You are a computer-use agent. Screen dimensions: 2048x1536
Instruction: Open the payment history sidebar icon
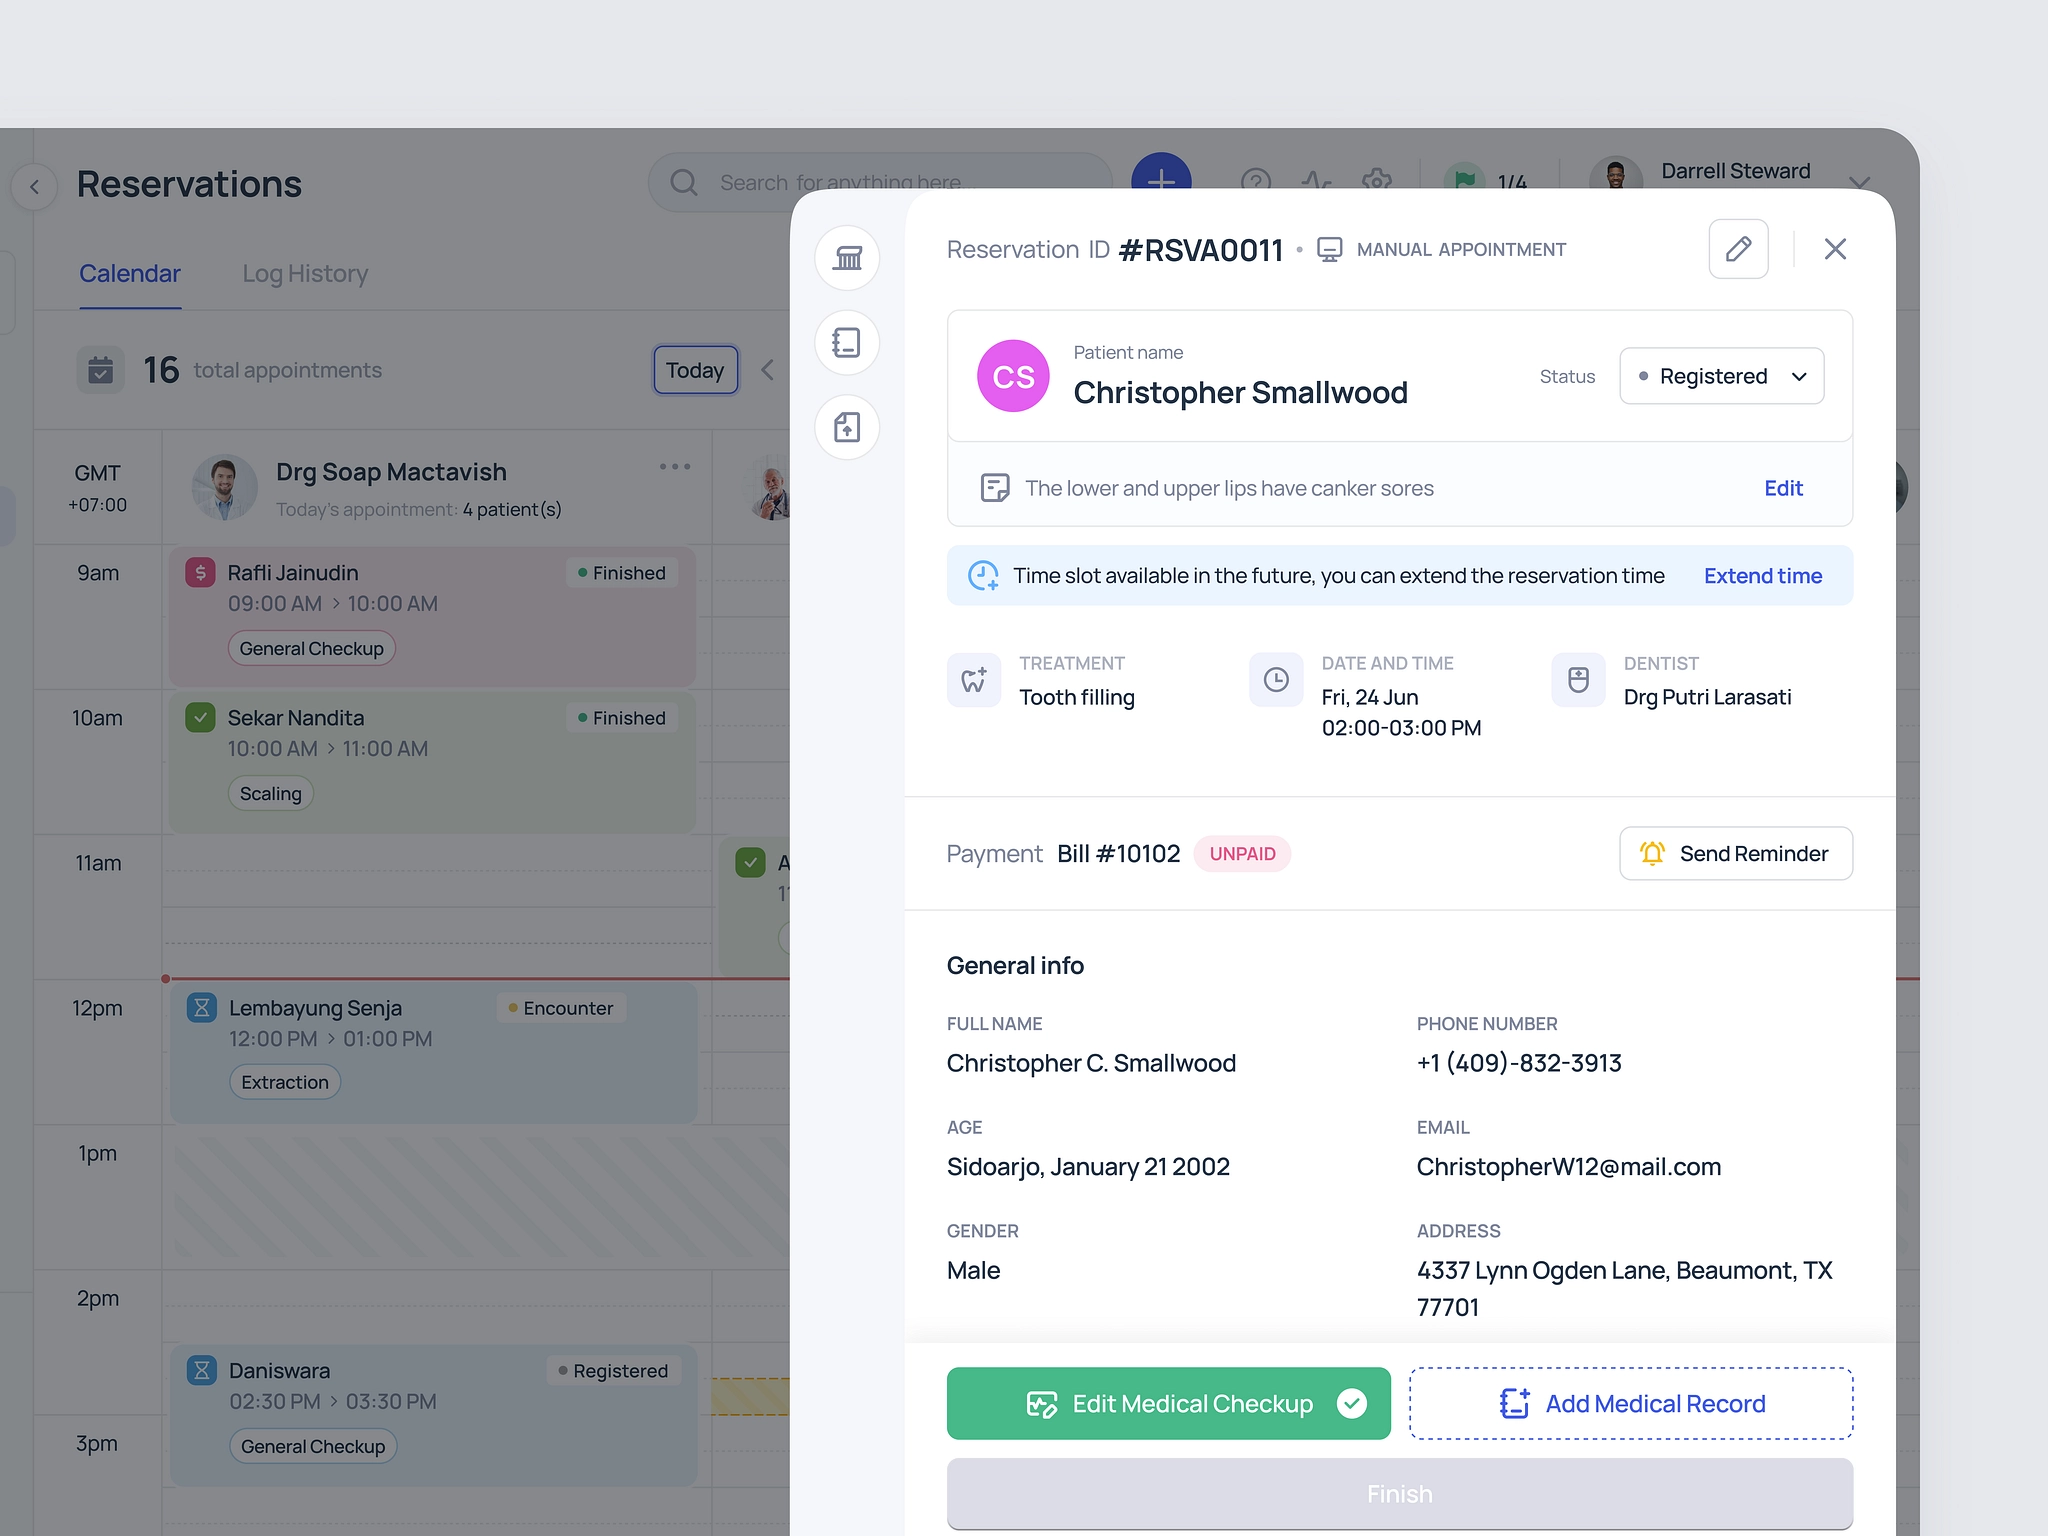coord(847,258)
